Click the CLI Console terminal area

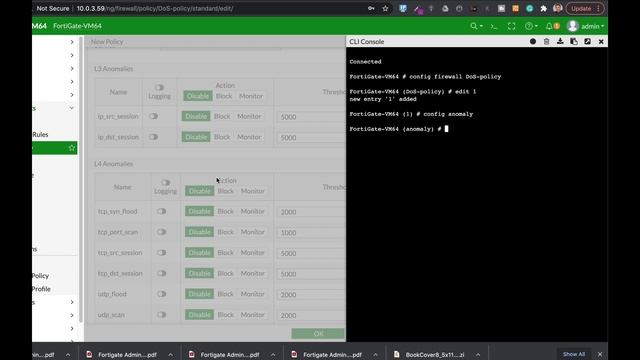(477, 194)
